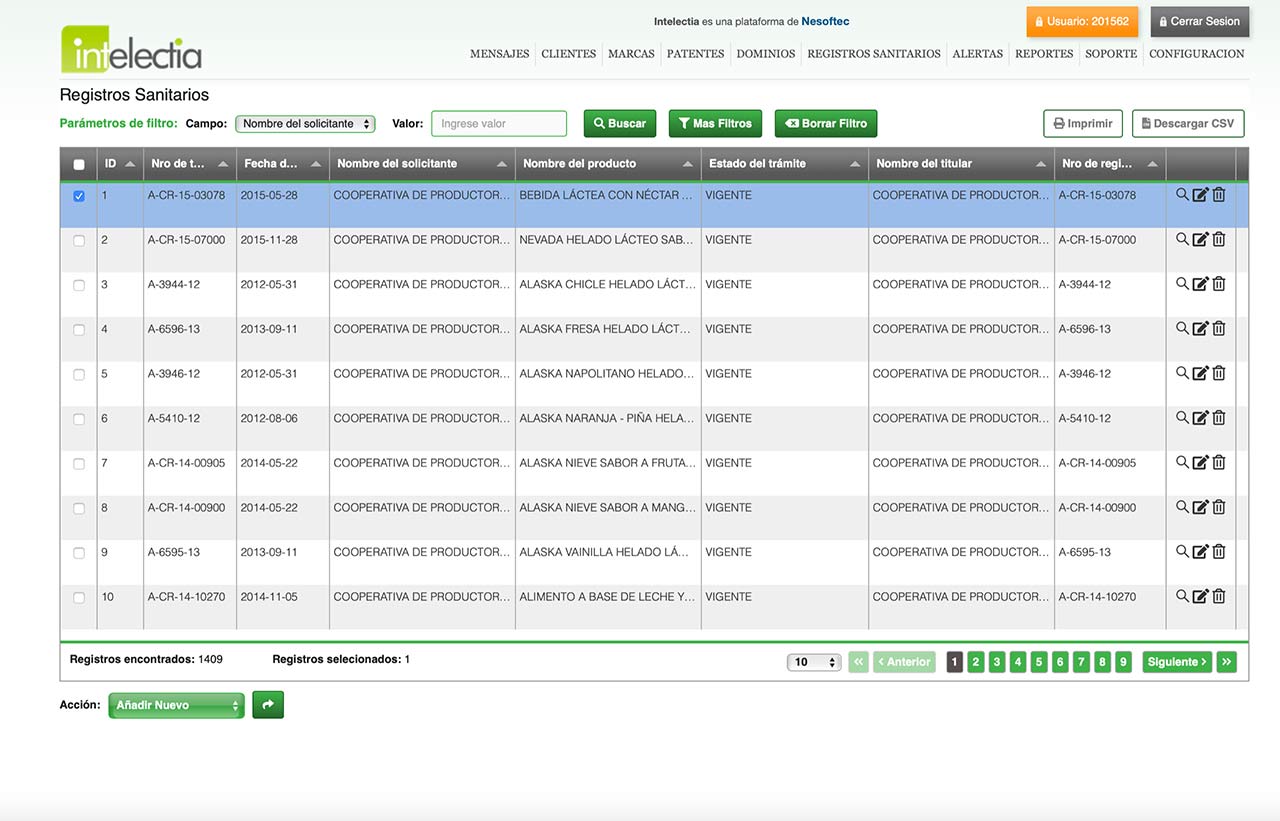Sort by Nombre del producto column arrow
Screen dimensions: 1280x821
point(688,164)
